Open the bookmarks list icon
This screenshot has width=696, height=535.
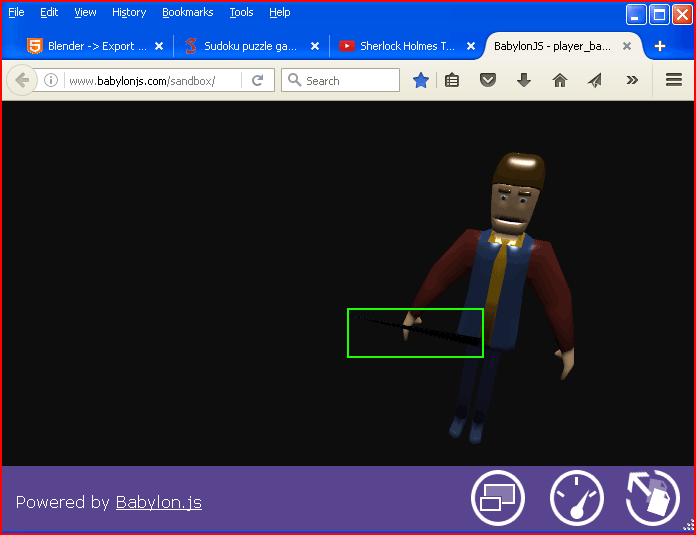coord(452,81)
